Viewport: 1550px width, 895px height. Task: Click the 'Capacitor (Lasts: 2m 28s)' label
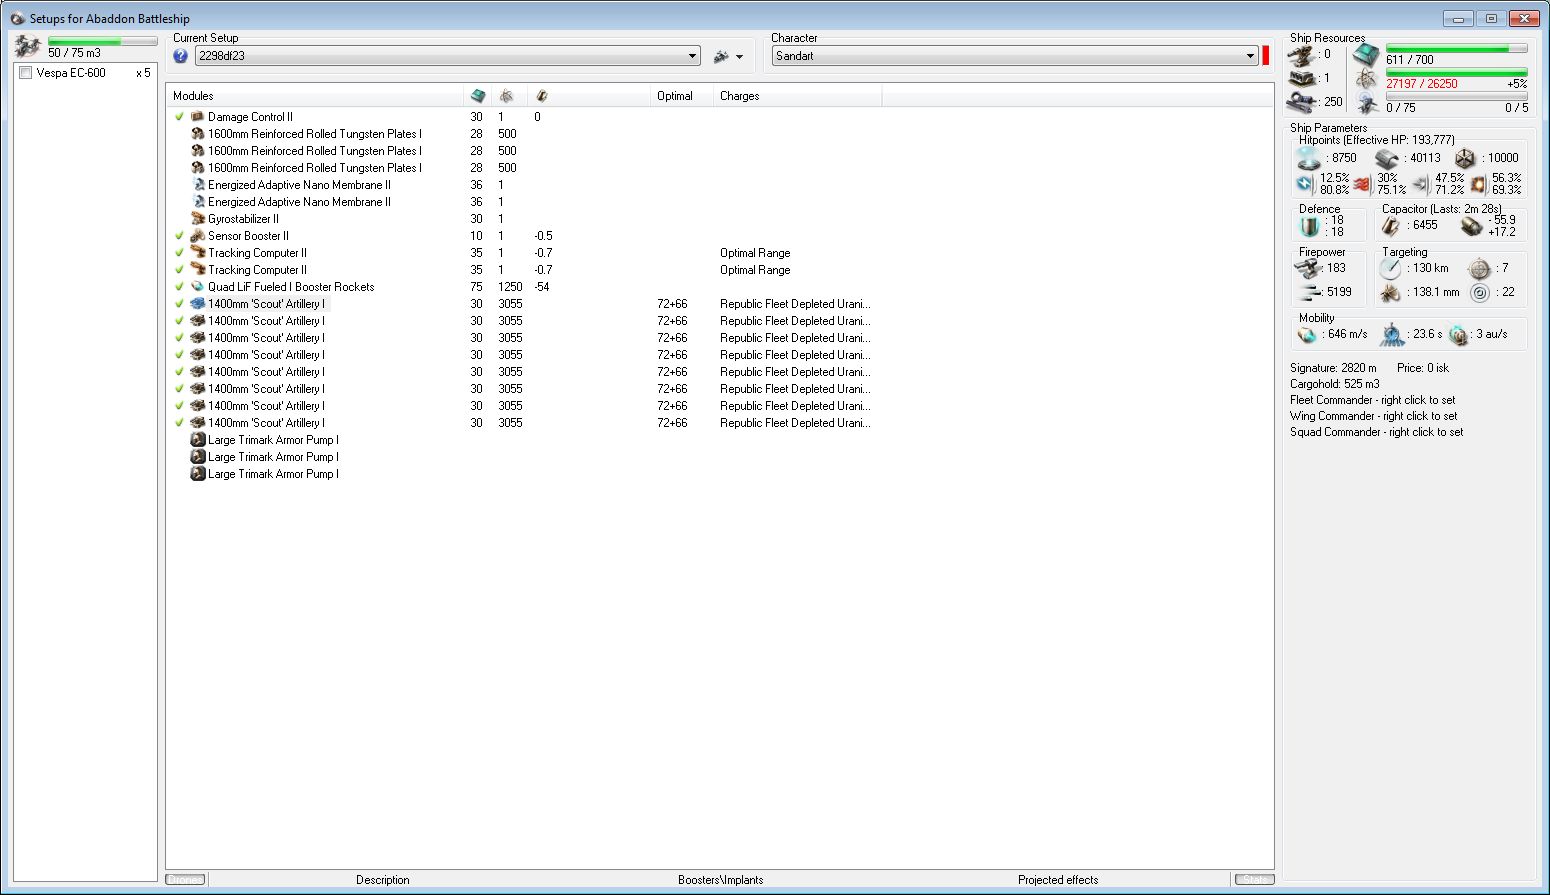pos(1442,209)
